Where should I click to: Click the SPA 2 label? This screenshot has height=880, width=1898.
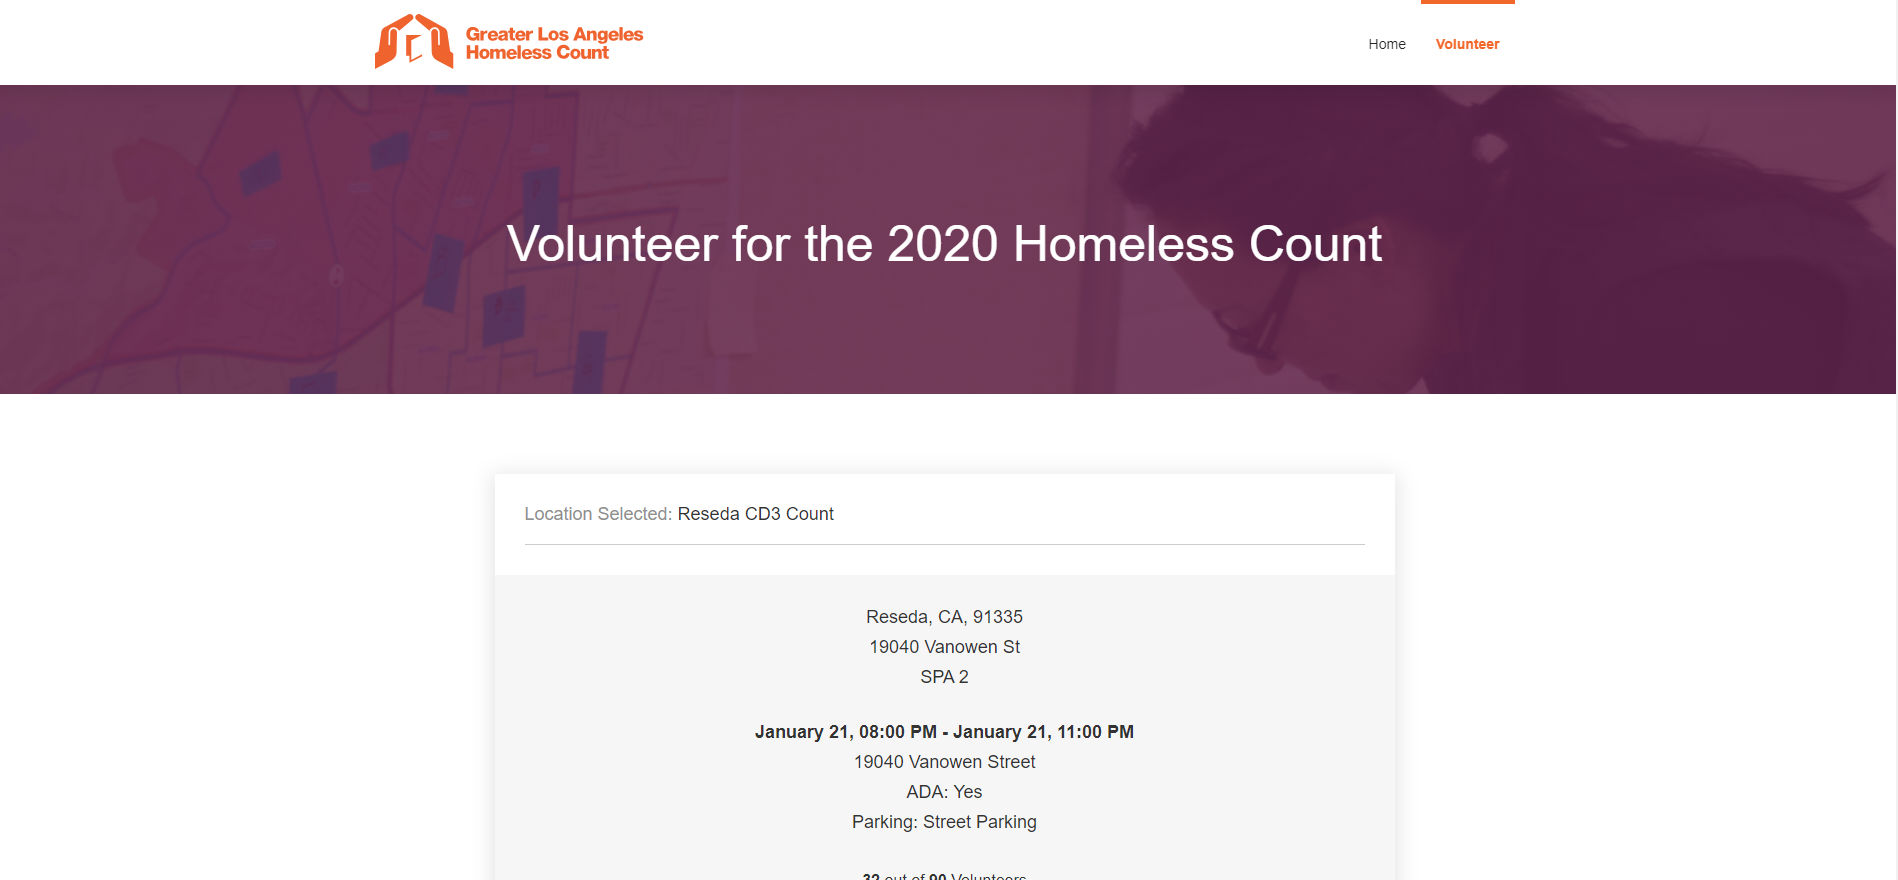(x=944, y=677)
